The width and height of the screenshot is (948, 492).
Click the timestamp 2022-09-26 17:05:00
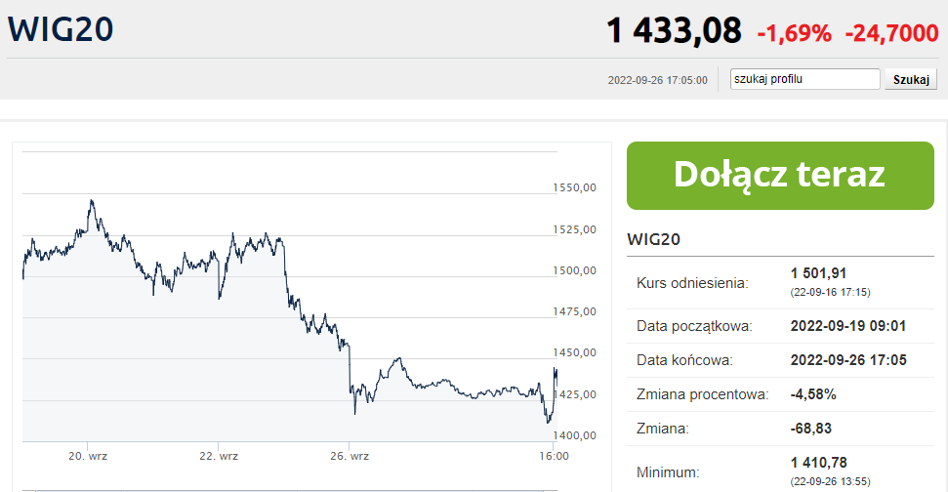pos(658,80)
